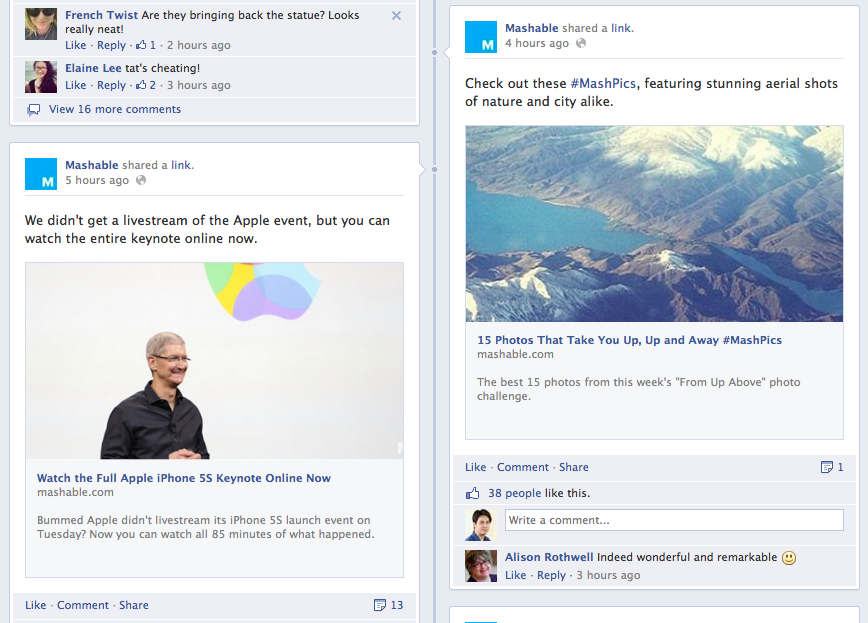Click in Write a comment field

click(x=674, y=520)
